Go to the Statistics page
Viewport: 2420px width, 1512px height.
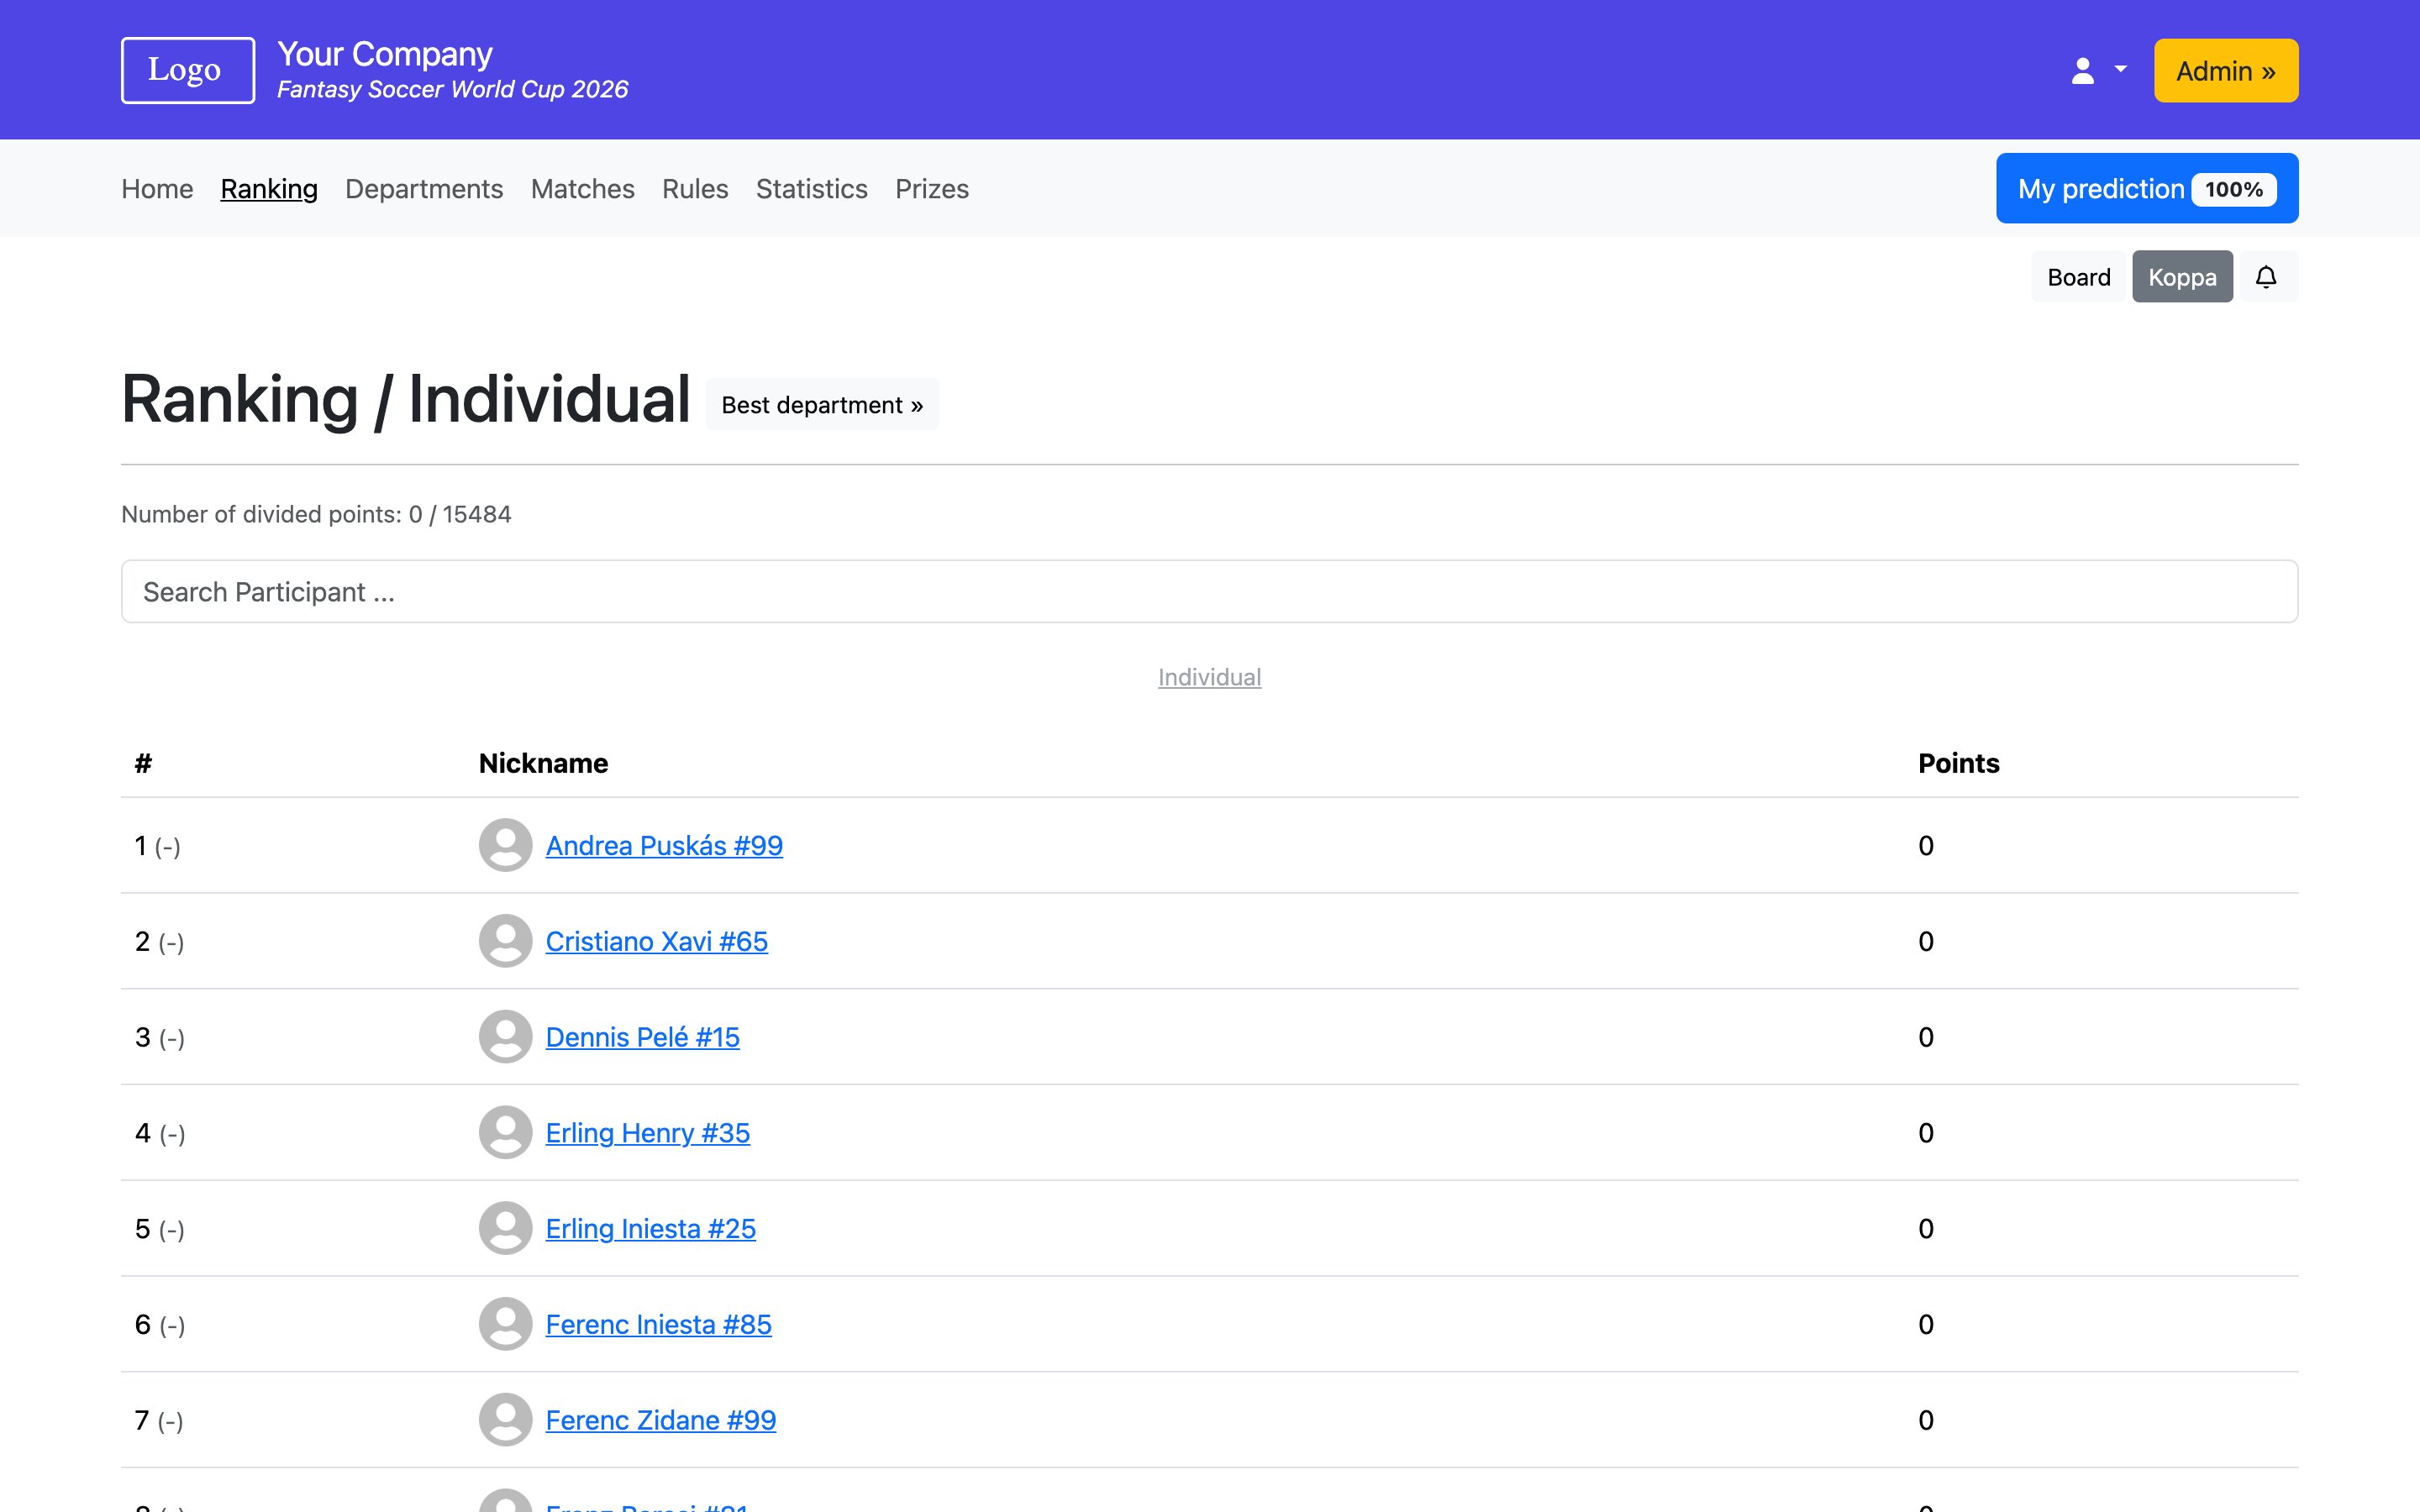click(x=811, y=189)
